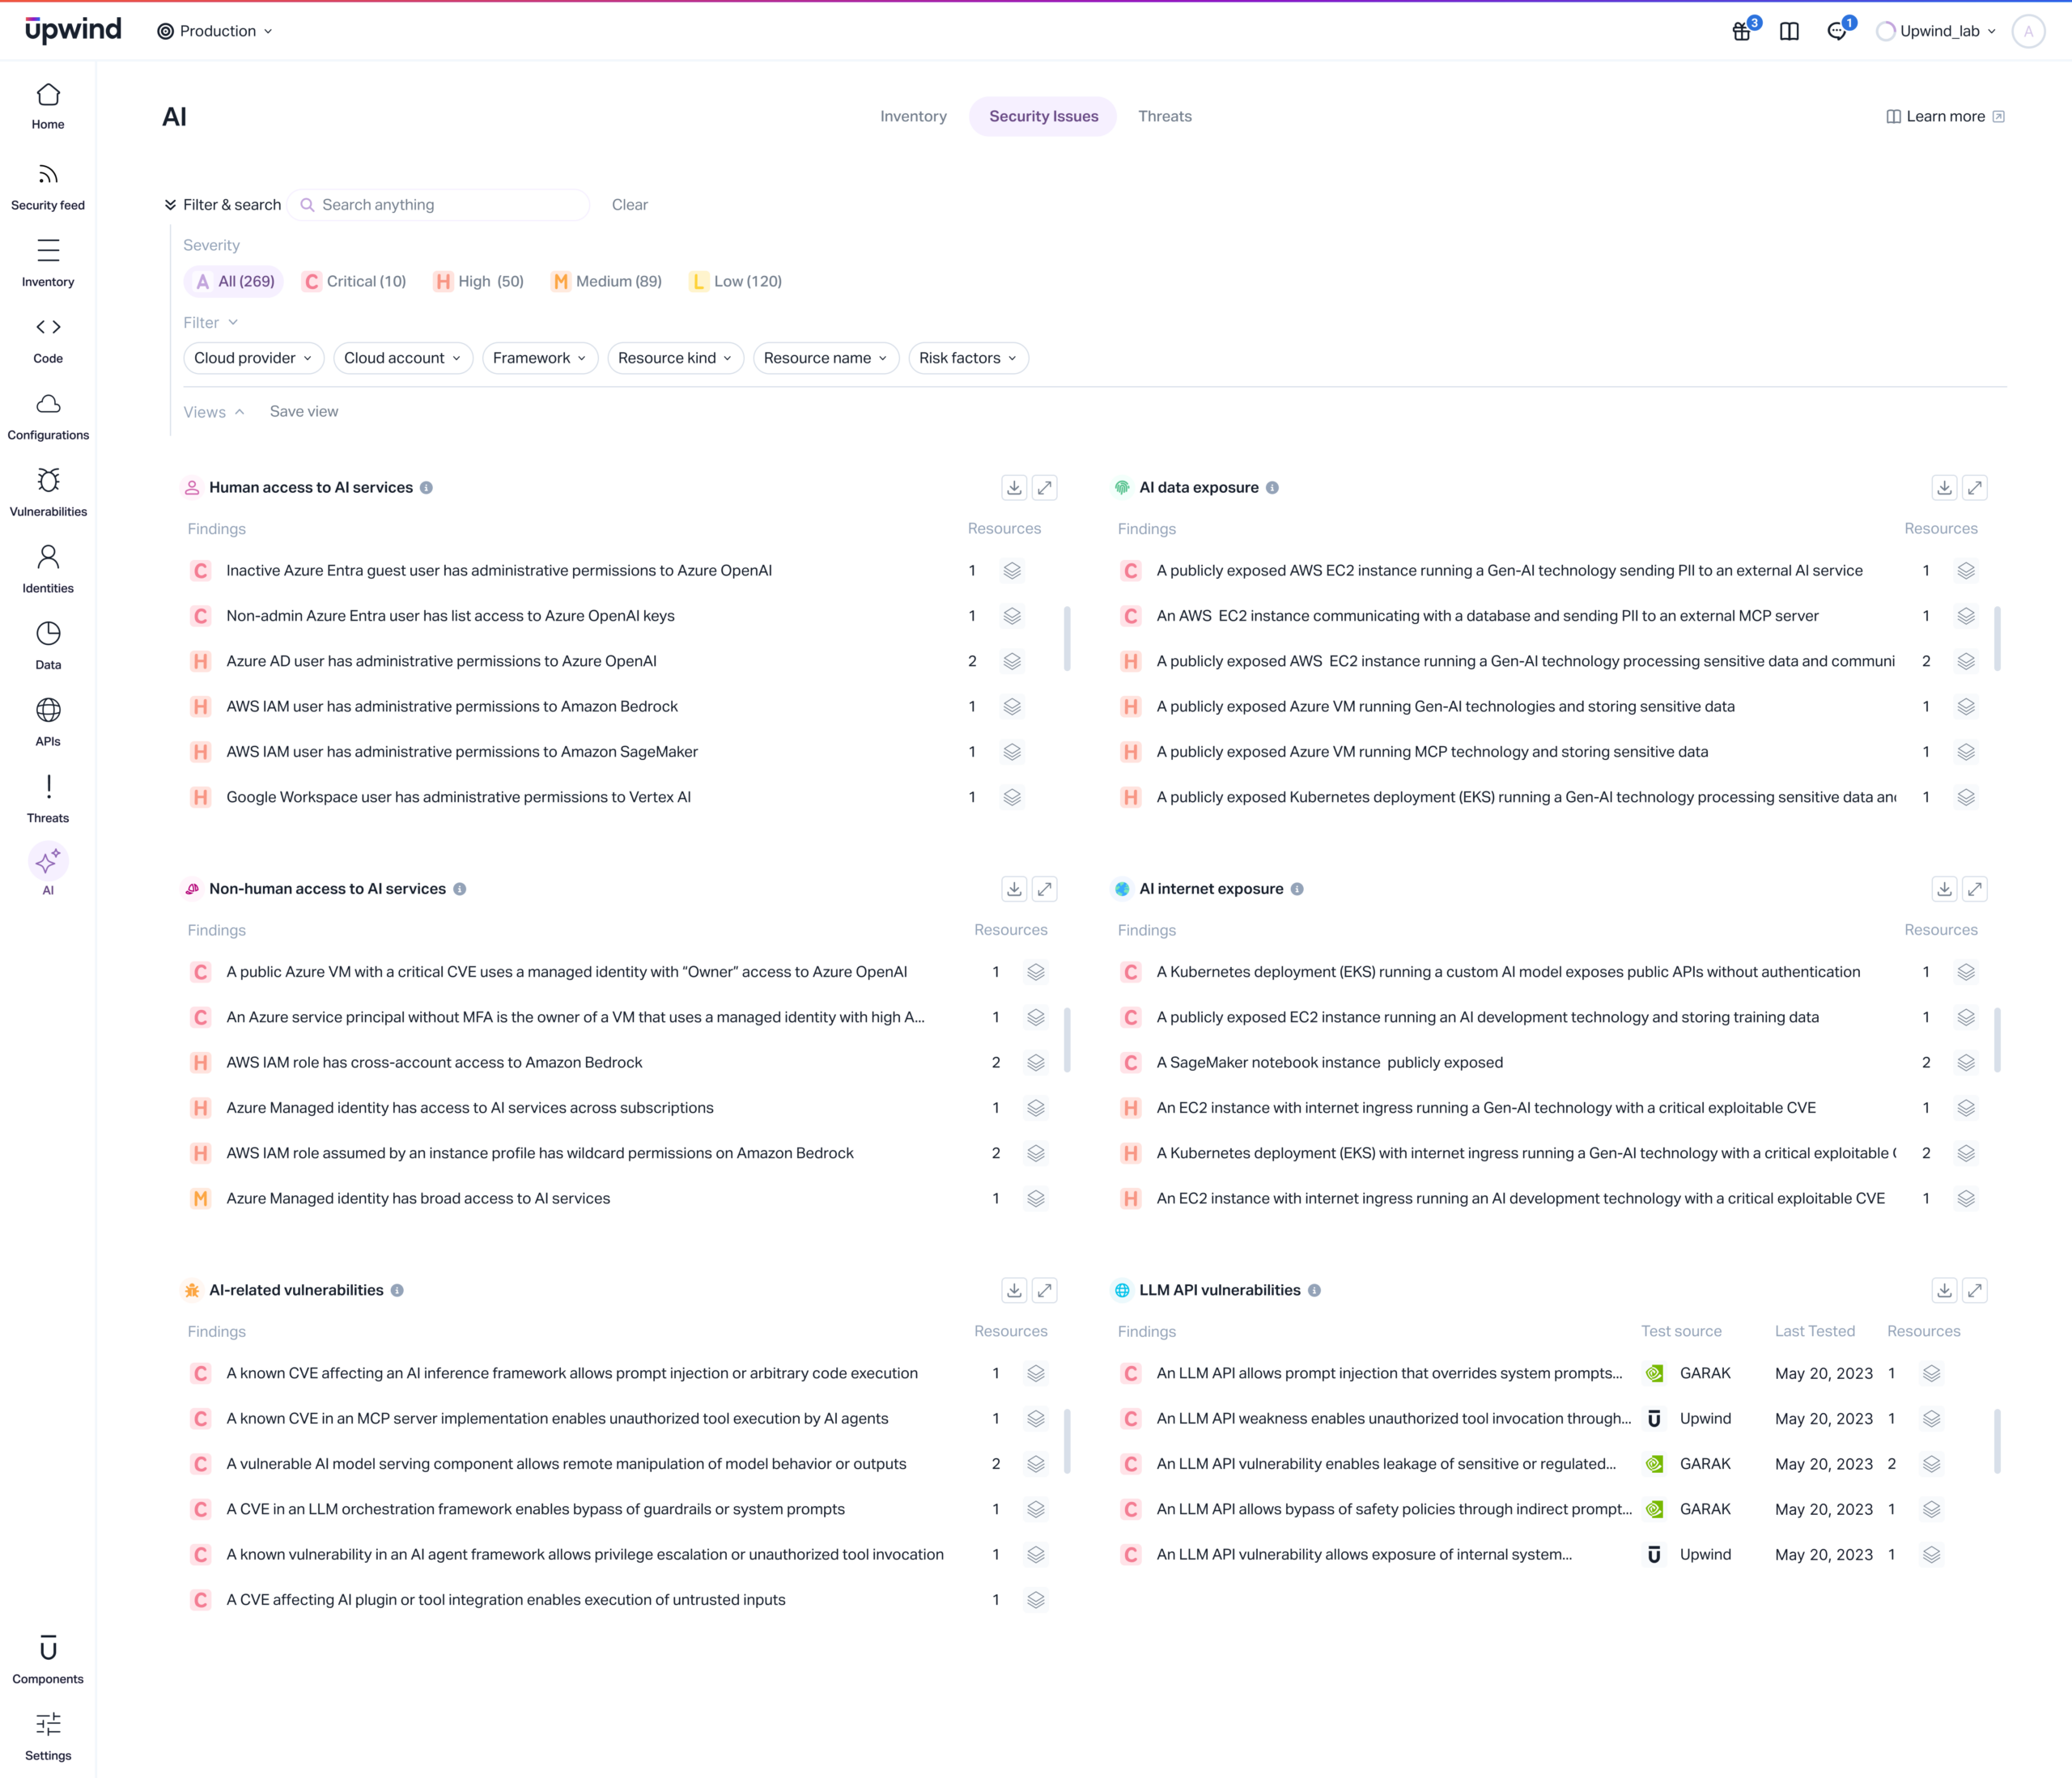Filter severity by All (269)

235,281
